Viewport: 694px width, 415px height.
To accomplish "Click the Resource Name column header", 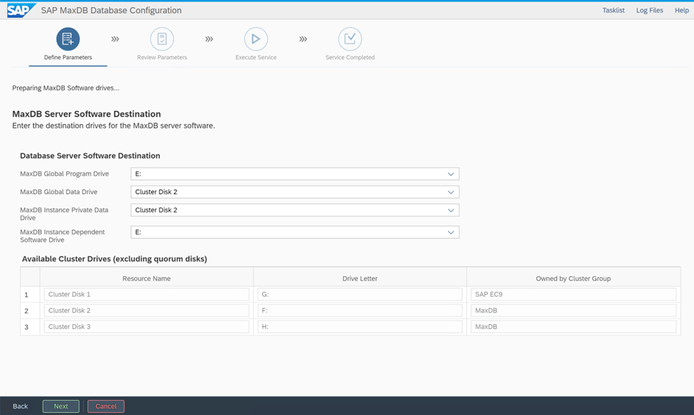I will [x=147, y=279].
